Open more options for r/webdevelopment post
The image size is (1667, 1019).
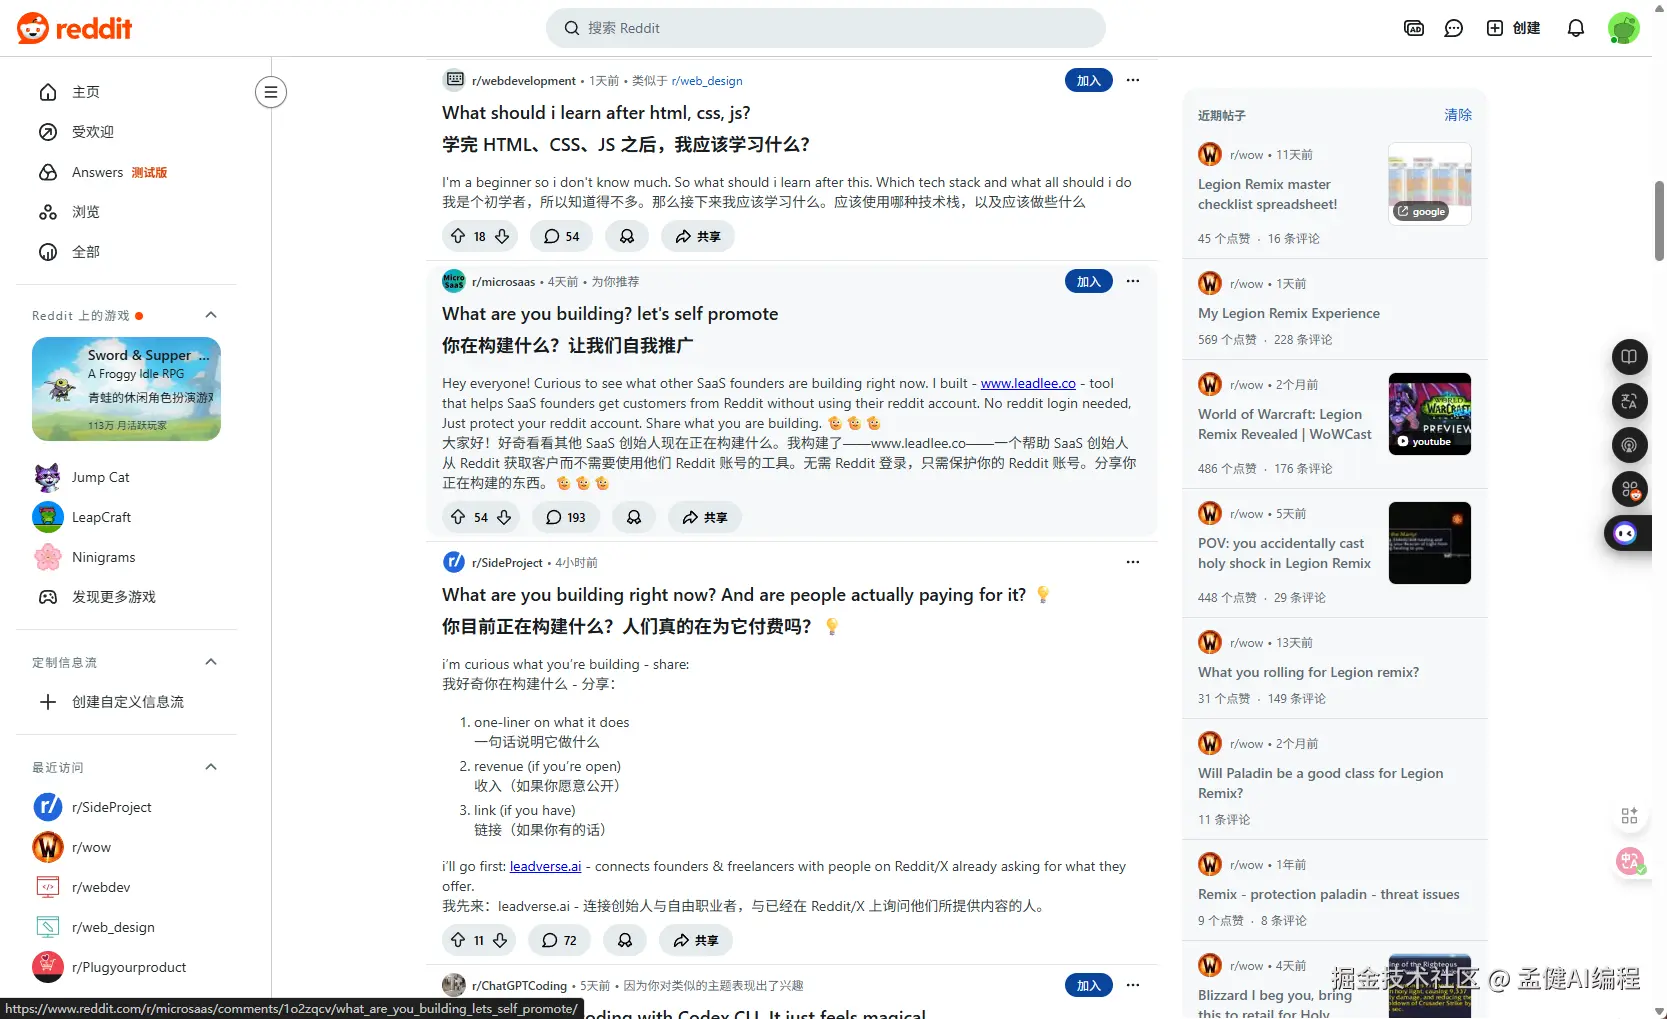tap(1133, 80)
